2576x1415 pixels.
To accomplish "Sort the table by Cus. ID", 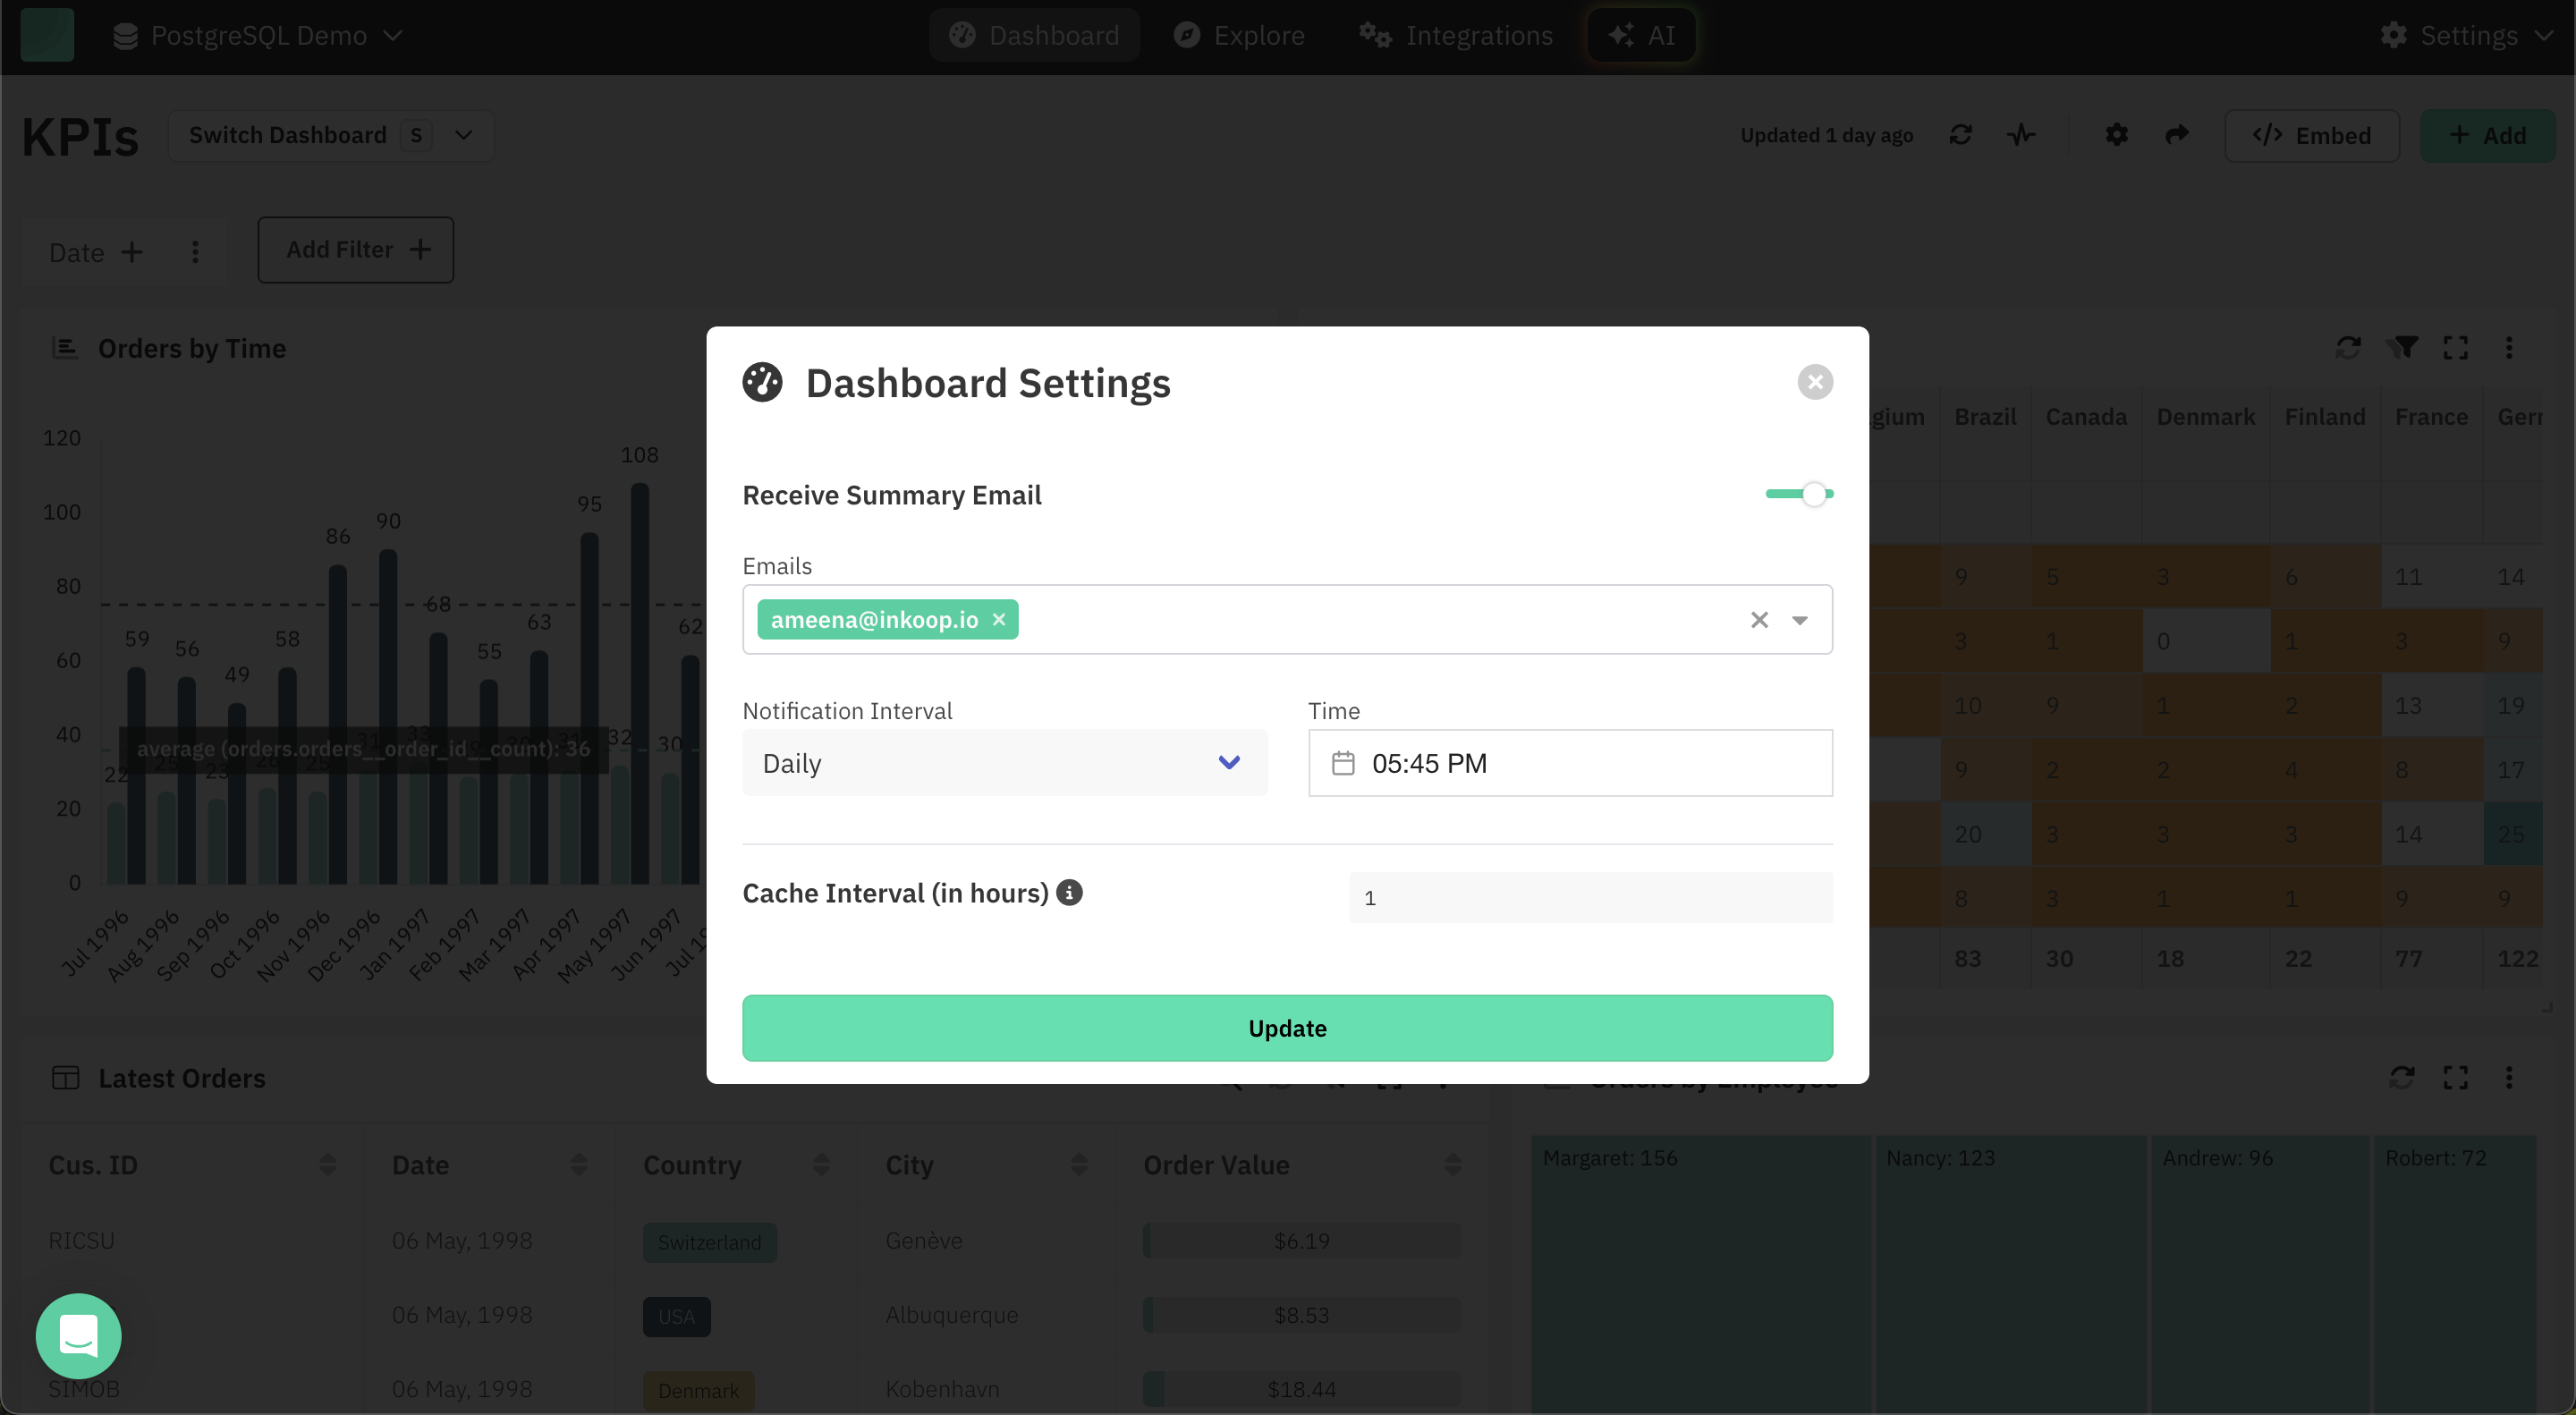I will tap(327, 1165).
